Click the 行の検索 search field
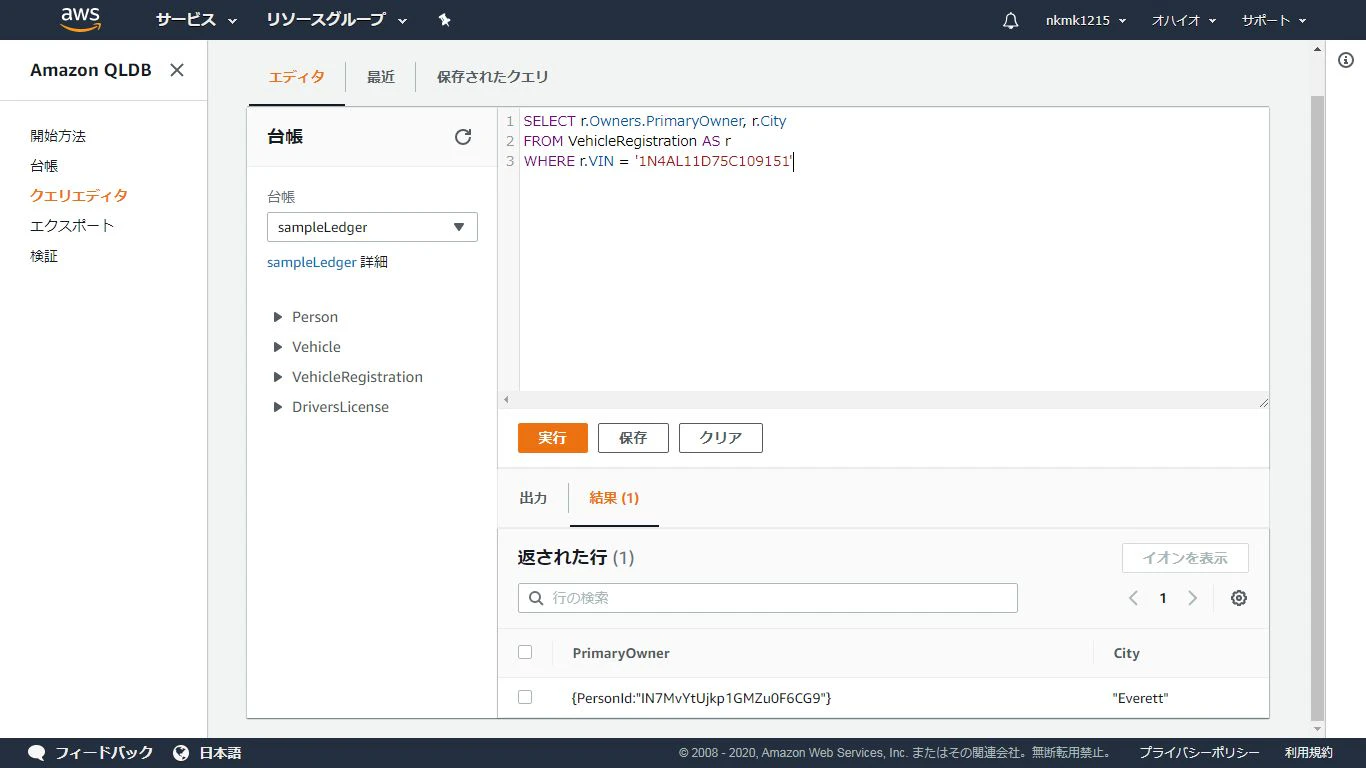 pos(768,598)
